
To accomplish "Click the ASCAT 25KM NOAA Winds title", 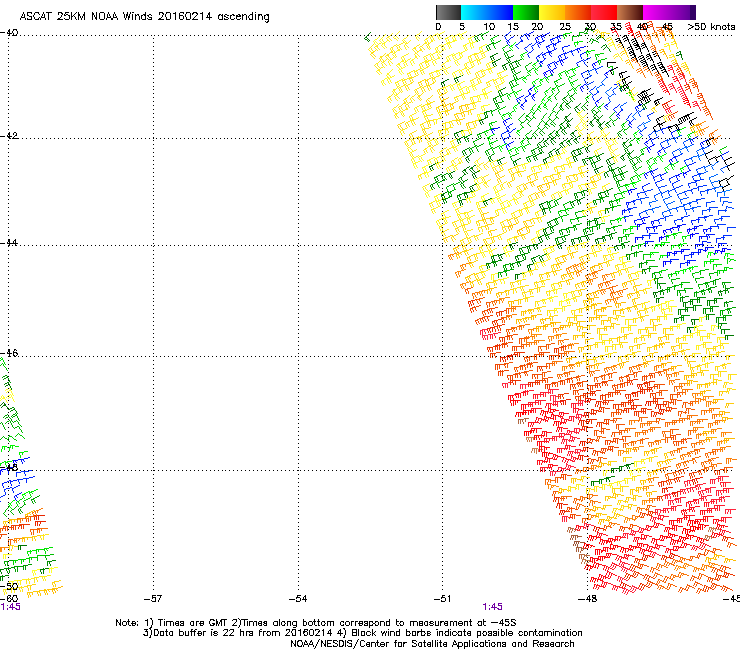I will 144,17.
